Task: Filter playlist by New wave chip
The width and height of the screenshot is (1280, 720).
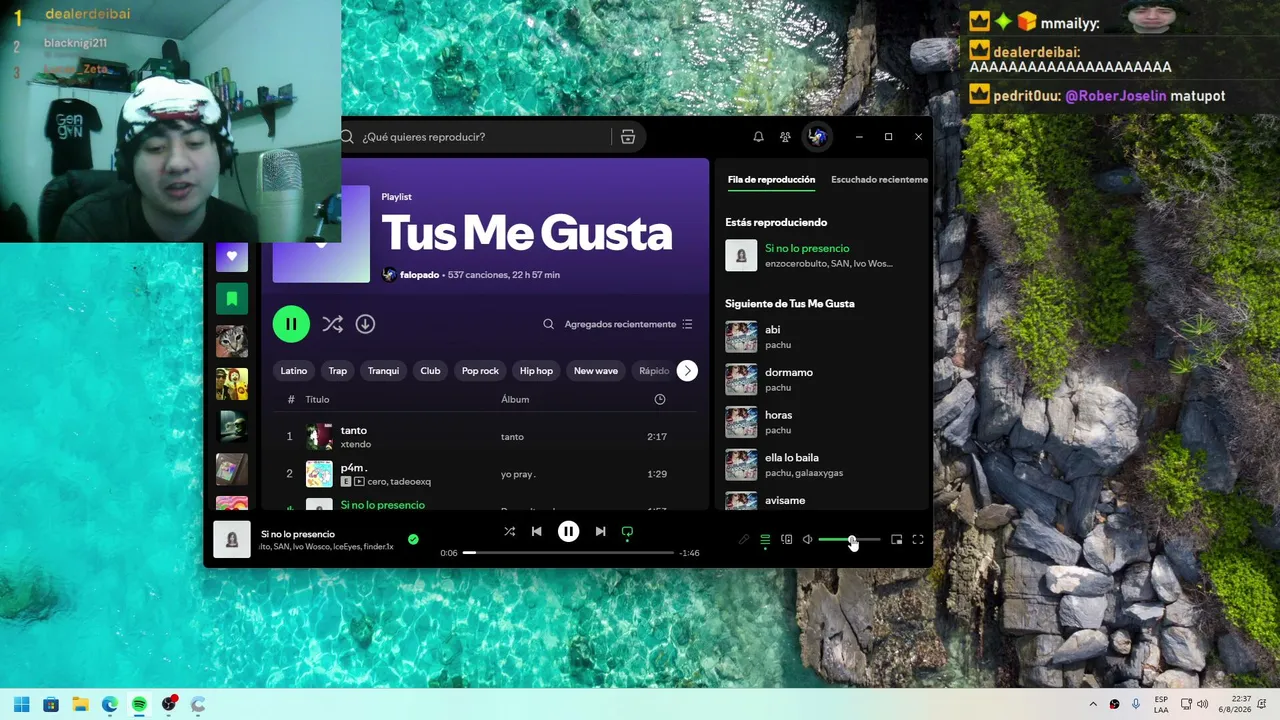Action: click(596, 371)
